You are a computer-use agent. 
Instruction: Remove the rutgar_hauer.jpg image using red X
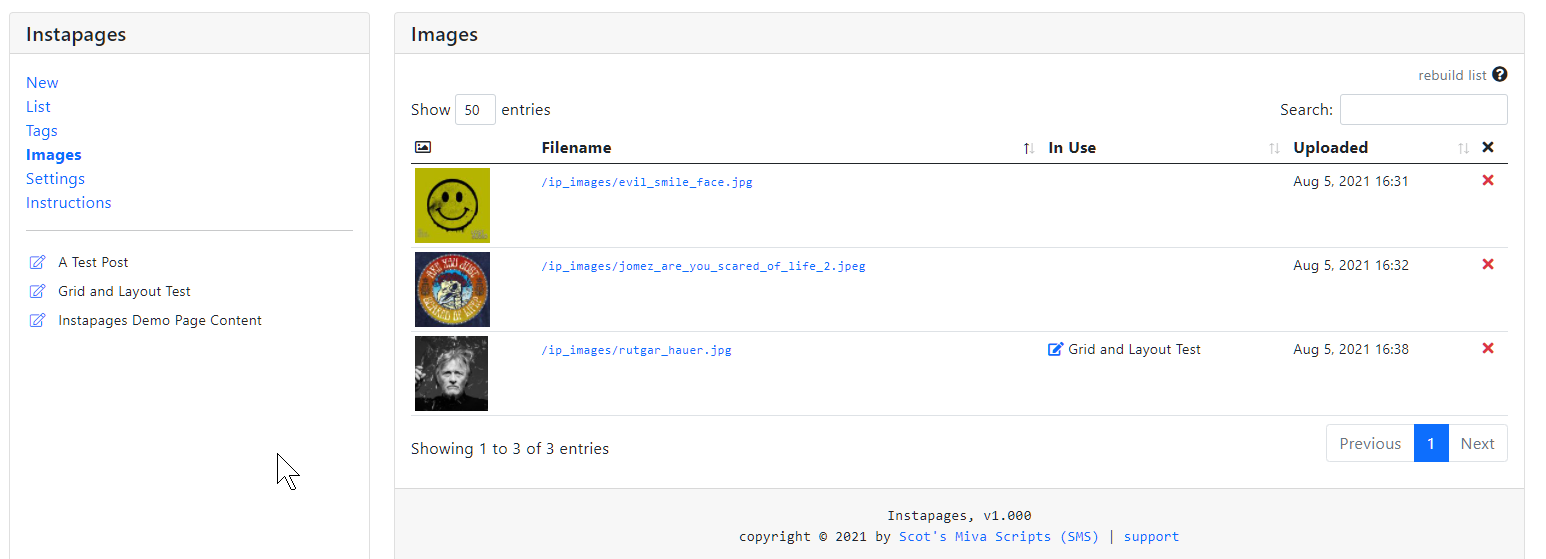(x=1487, y=348)
